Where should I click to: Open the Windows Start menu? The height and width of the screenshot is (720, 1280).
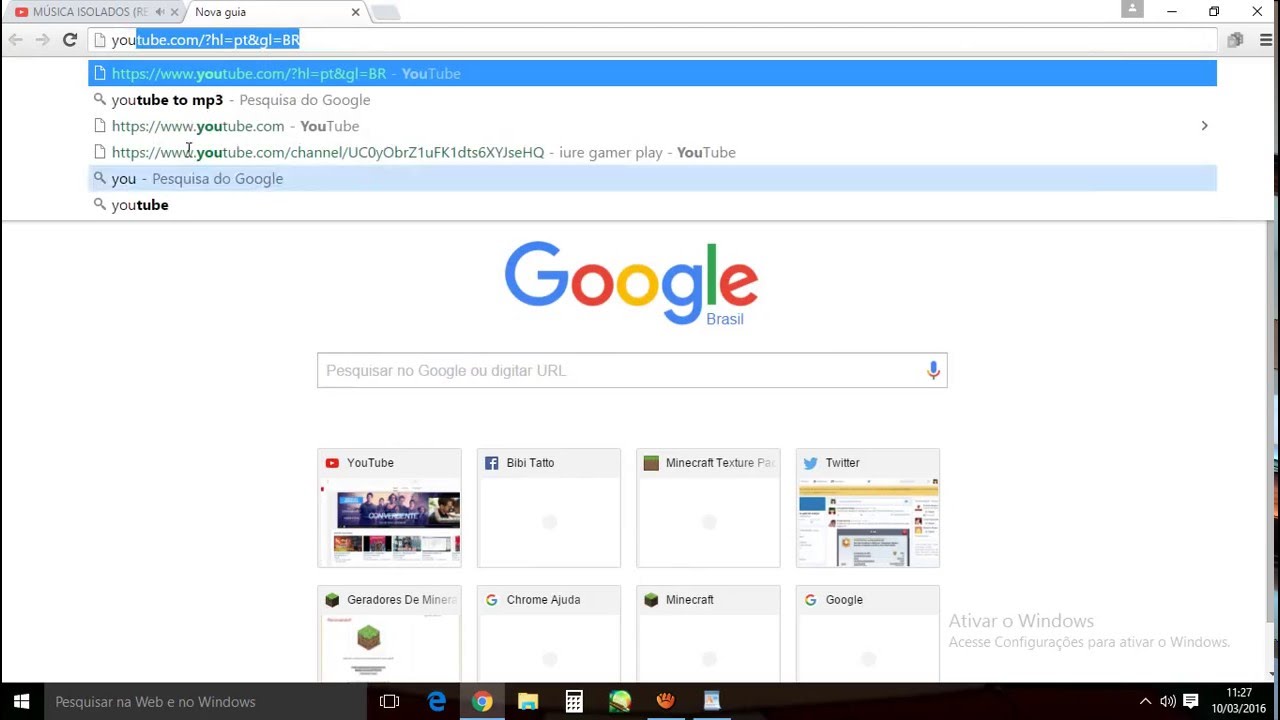[x=22, y=701]
